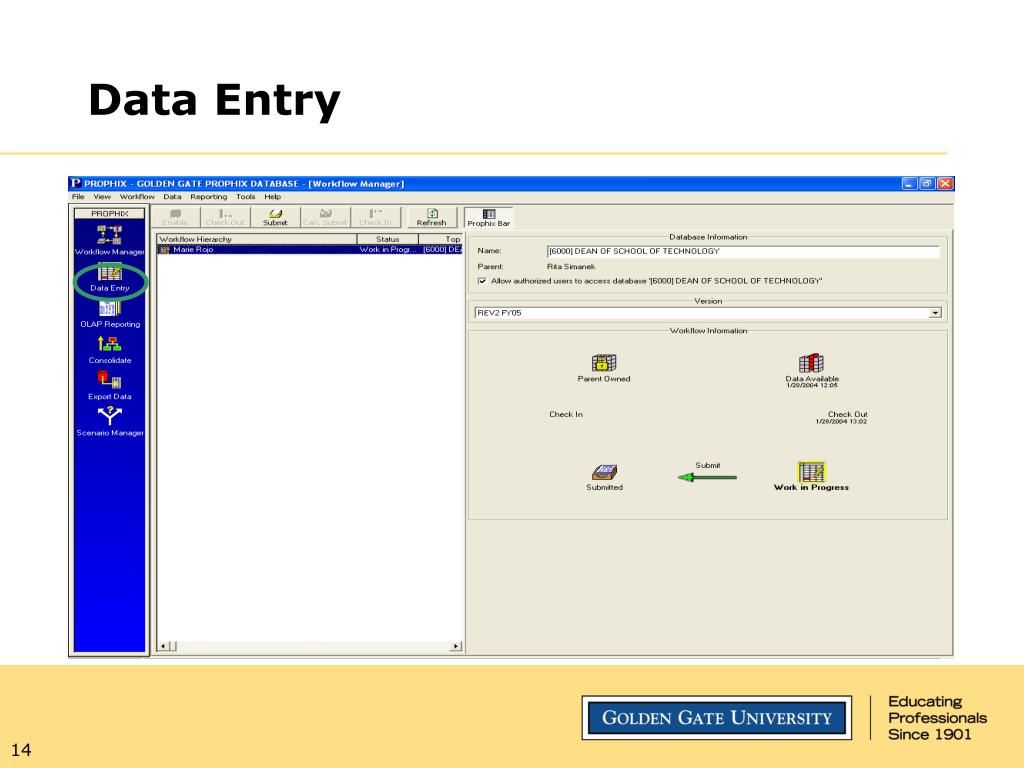This screenshot has width=1024, height=768.
Task: Select the Marie Rojo hierarchy row
Action: [310, 249]
